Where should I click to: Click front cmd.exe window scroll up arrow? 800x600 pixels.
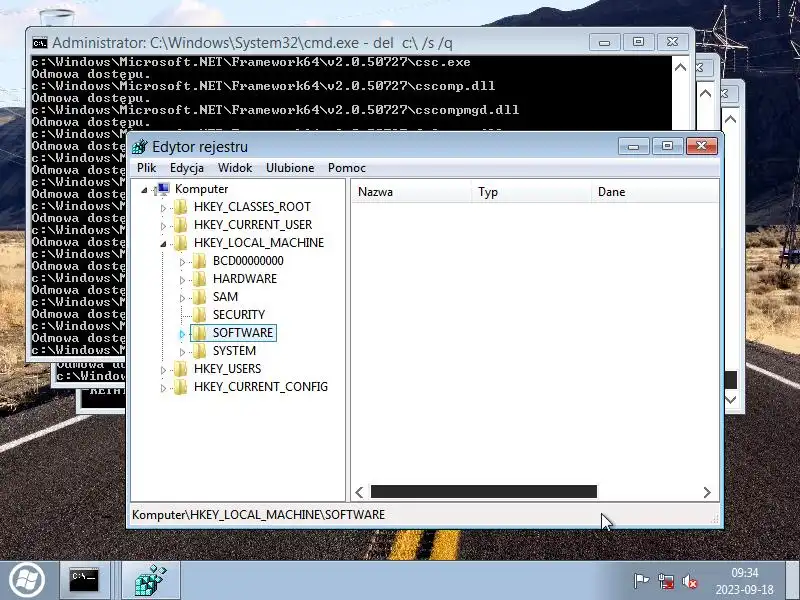(680, 67)
